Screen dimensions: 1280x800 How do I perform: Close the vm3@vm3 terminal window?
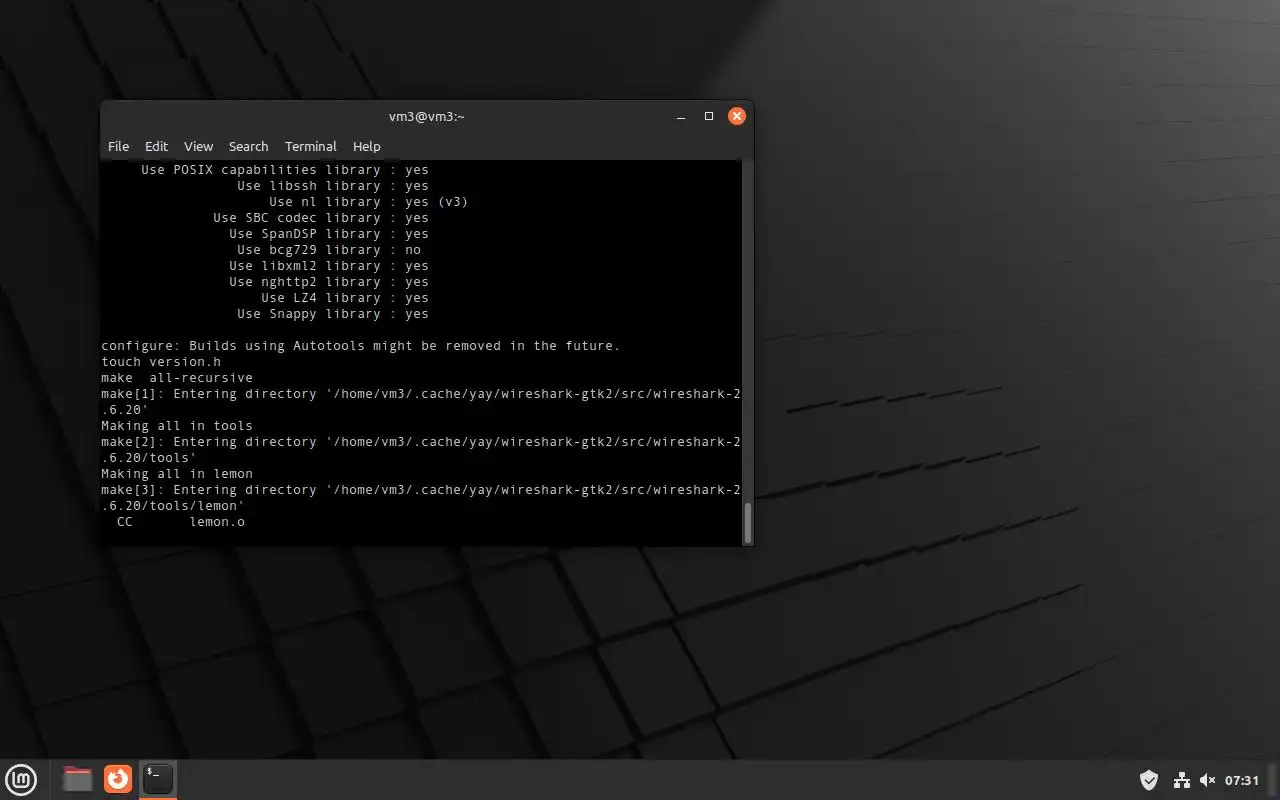pos(737,116)
